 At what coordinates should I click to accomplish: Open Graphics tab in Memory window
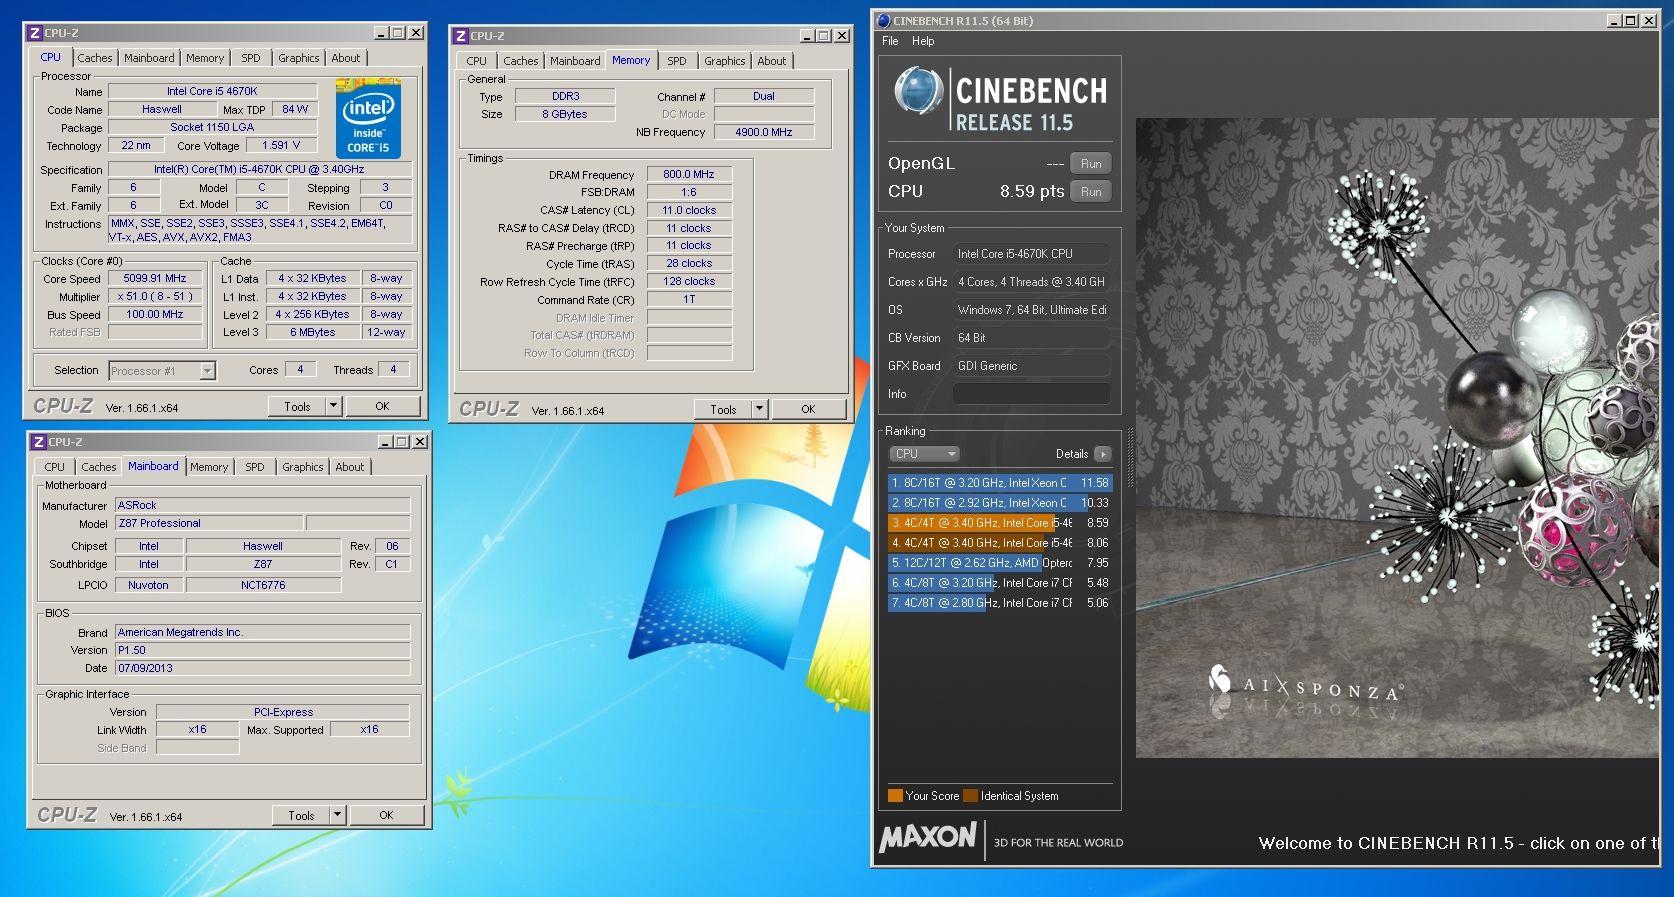pos(725,61)
